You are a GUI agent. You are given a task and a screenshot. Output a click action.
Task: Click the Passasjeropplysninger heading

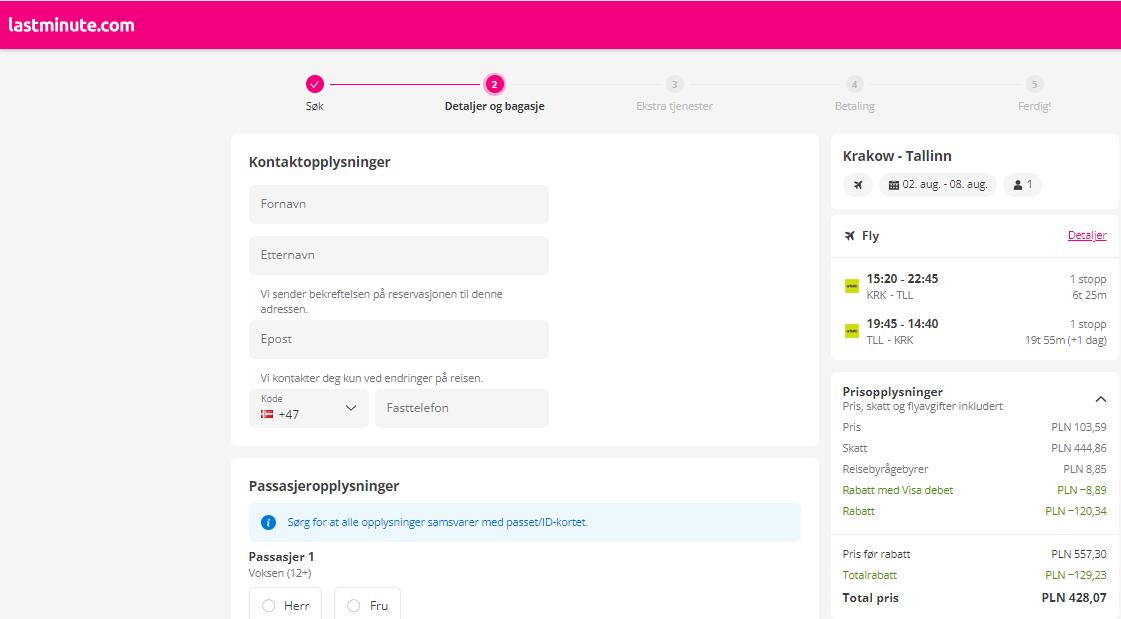324,486
